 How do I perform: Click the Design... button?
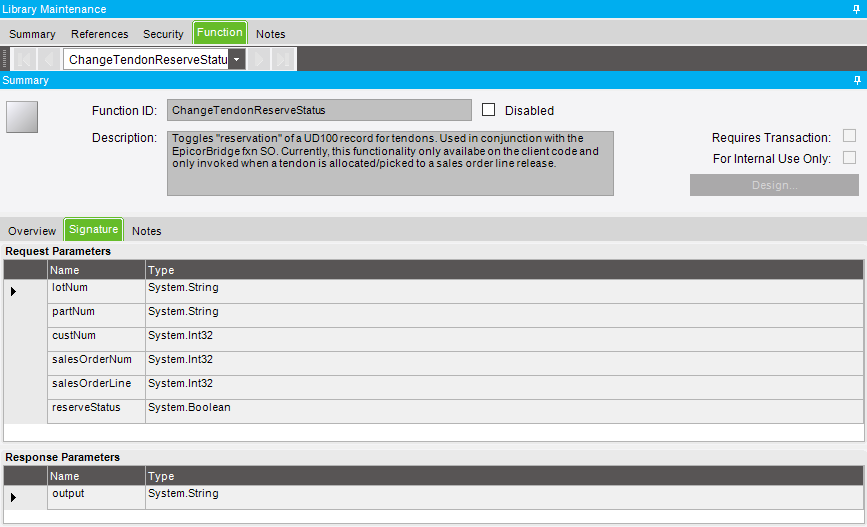[x=774, y=185]
